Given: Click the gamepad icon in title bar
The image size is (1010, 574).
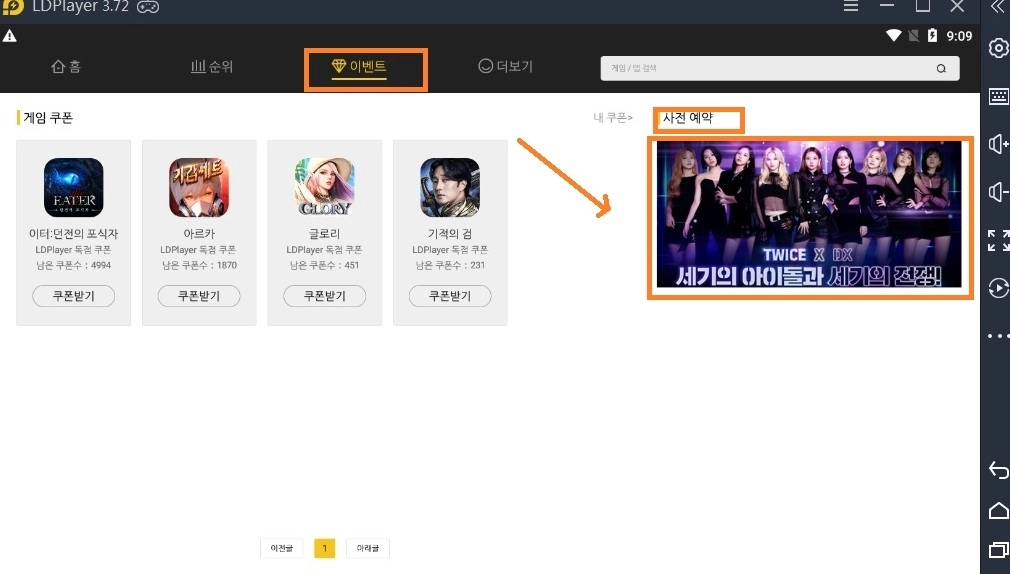Looking at the screenshot, I should [x=148, y=6].
